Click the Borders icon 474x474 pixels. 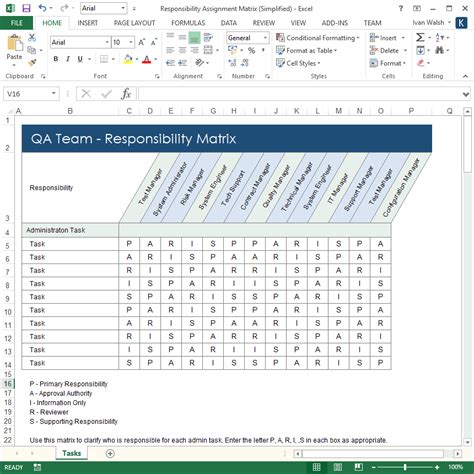(104, 59)
